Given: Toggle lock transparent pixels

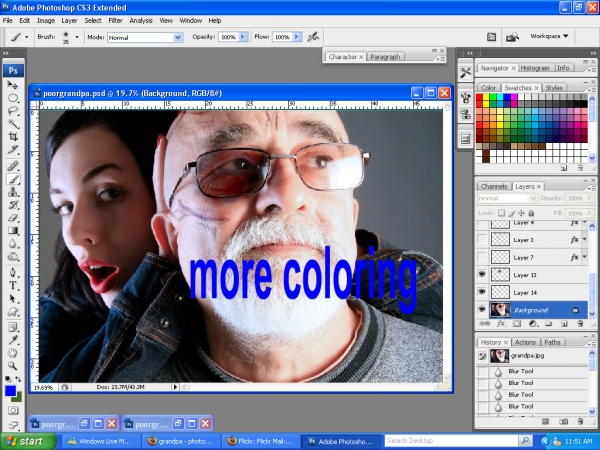Looking at the screenshot, I should pos(501,213).
